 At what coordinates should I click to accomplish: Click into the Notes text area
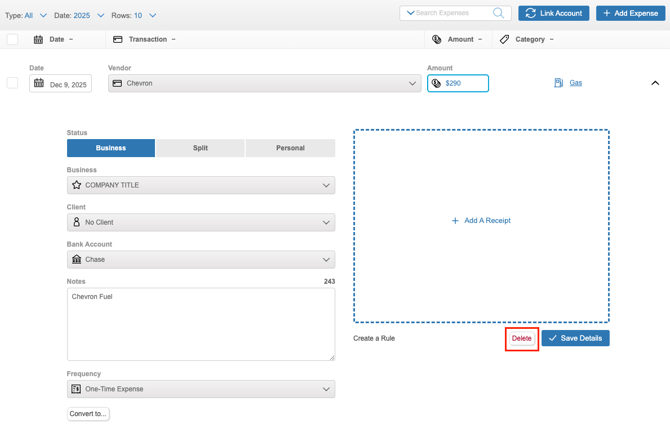click(x=201, y=325)
